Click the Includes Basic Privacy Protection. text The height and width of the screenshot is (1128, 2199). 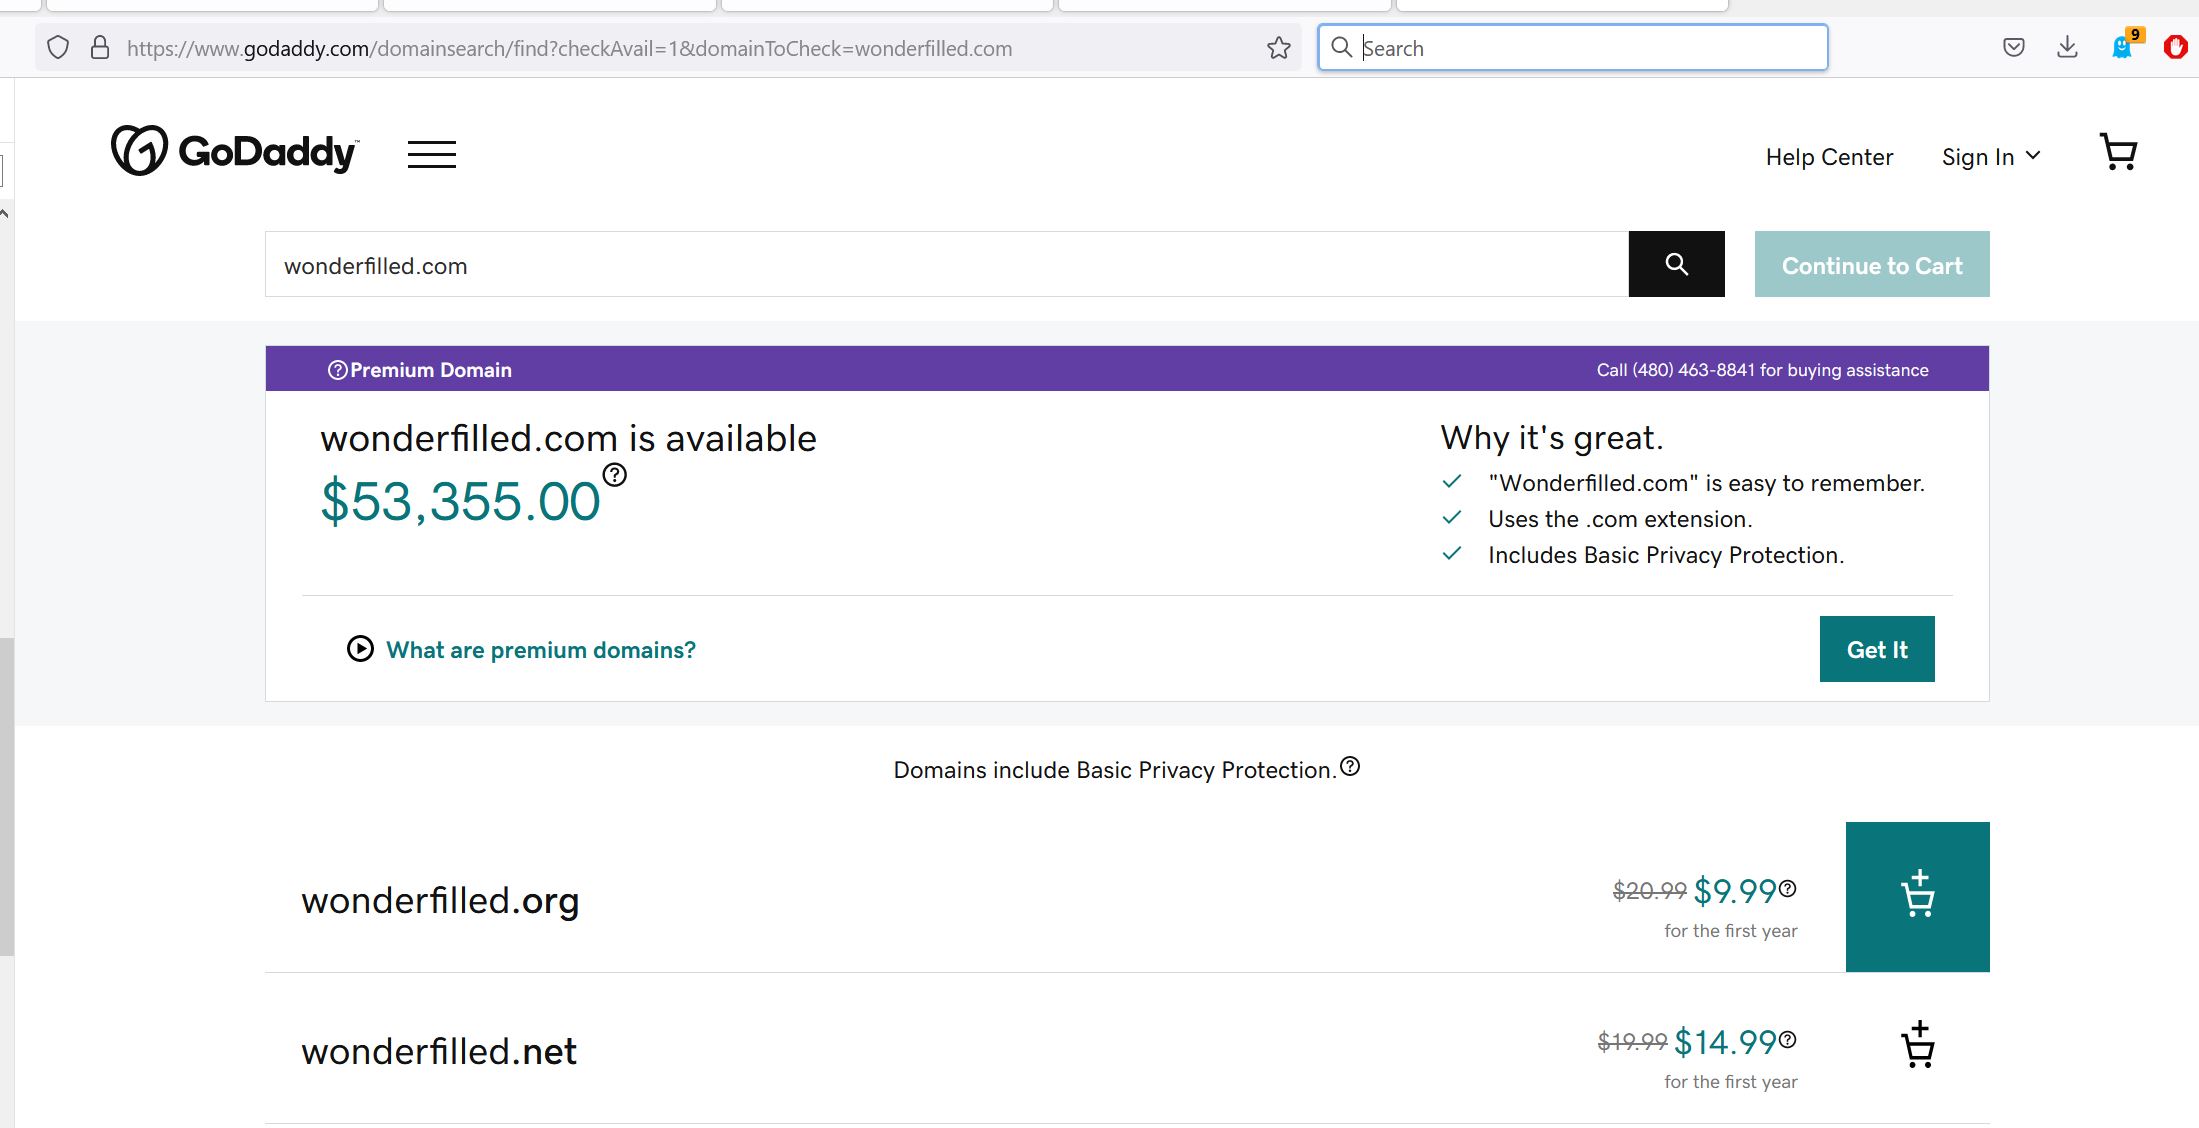coord(1666,555)
